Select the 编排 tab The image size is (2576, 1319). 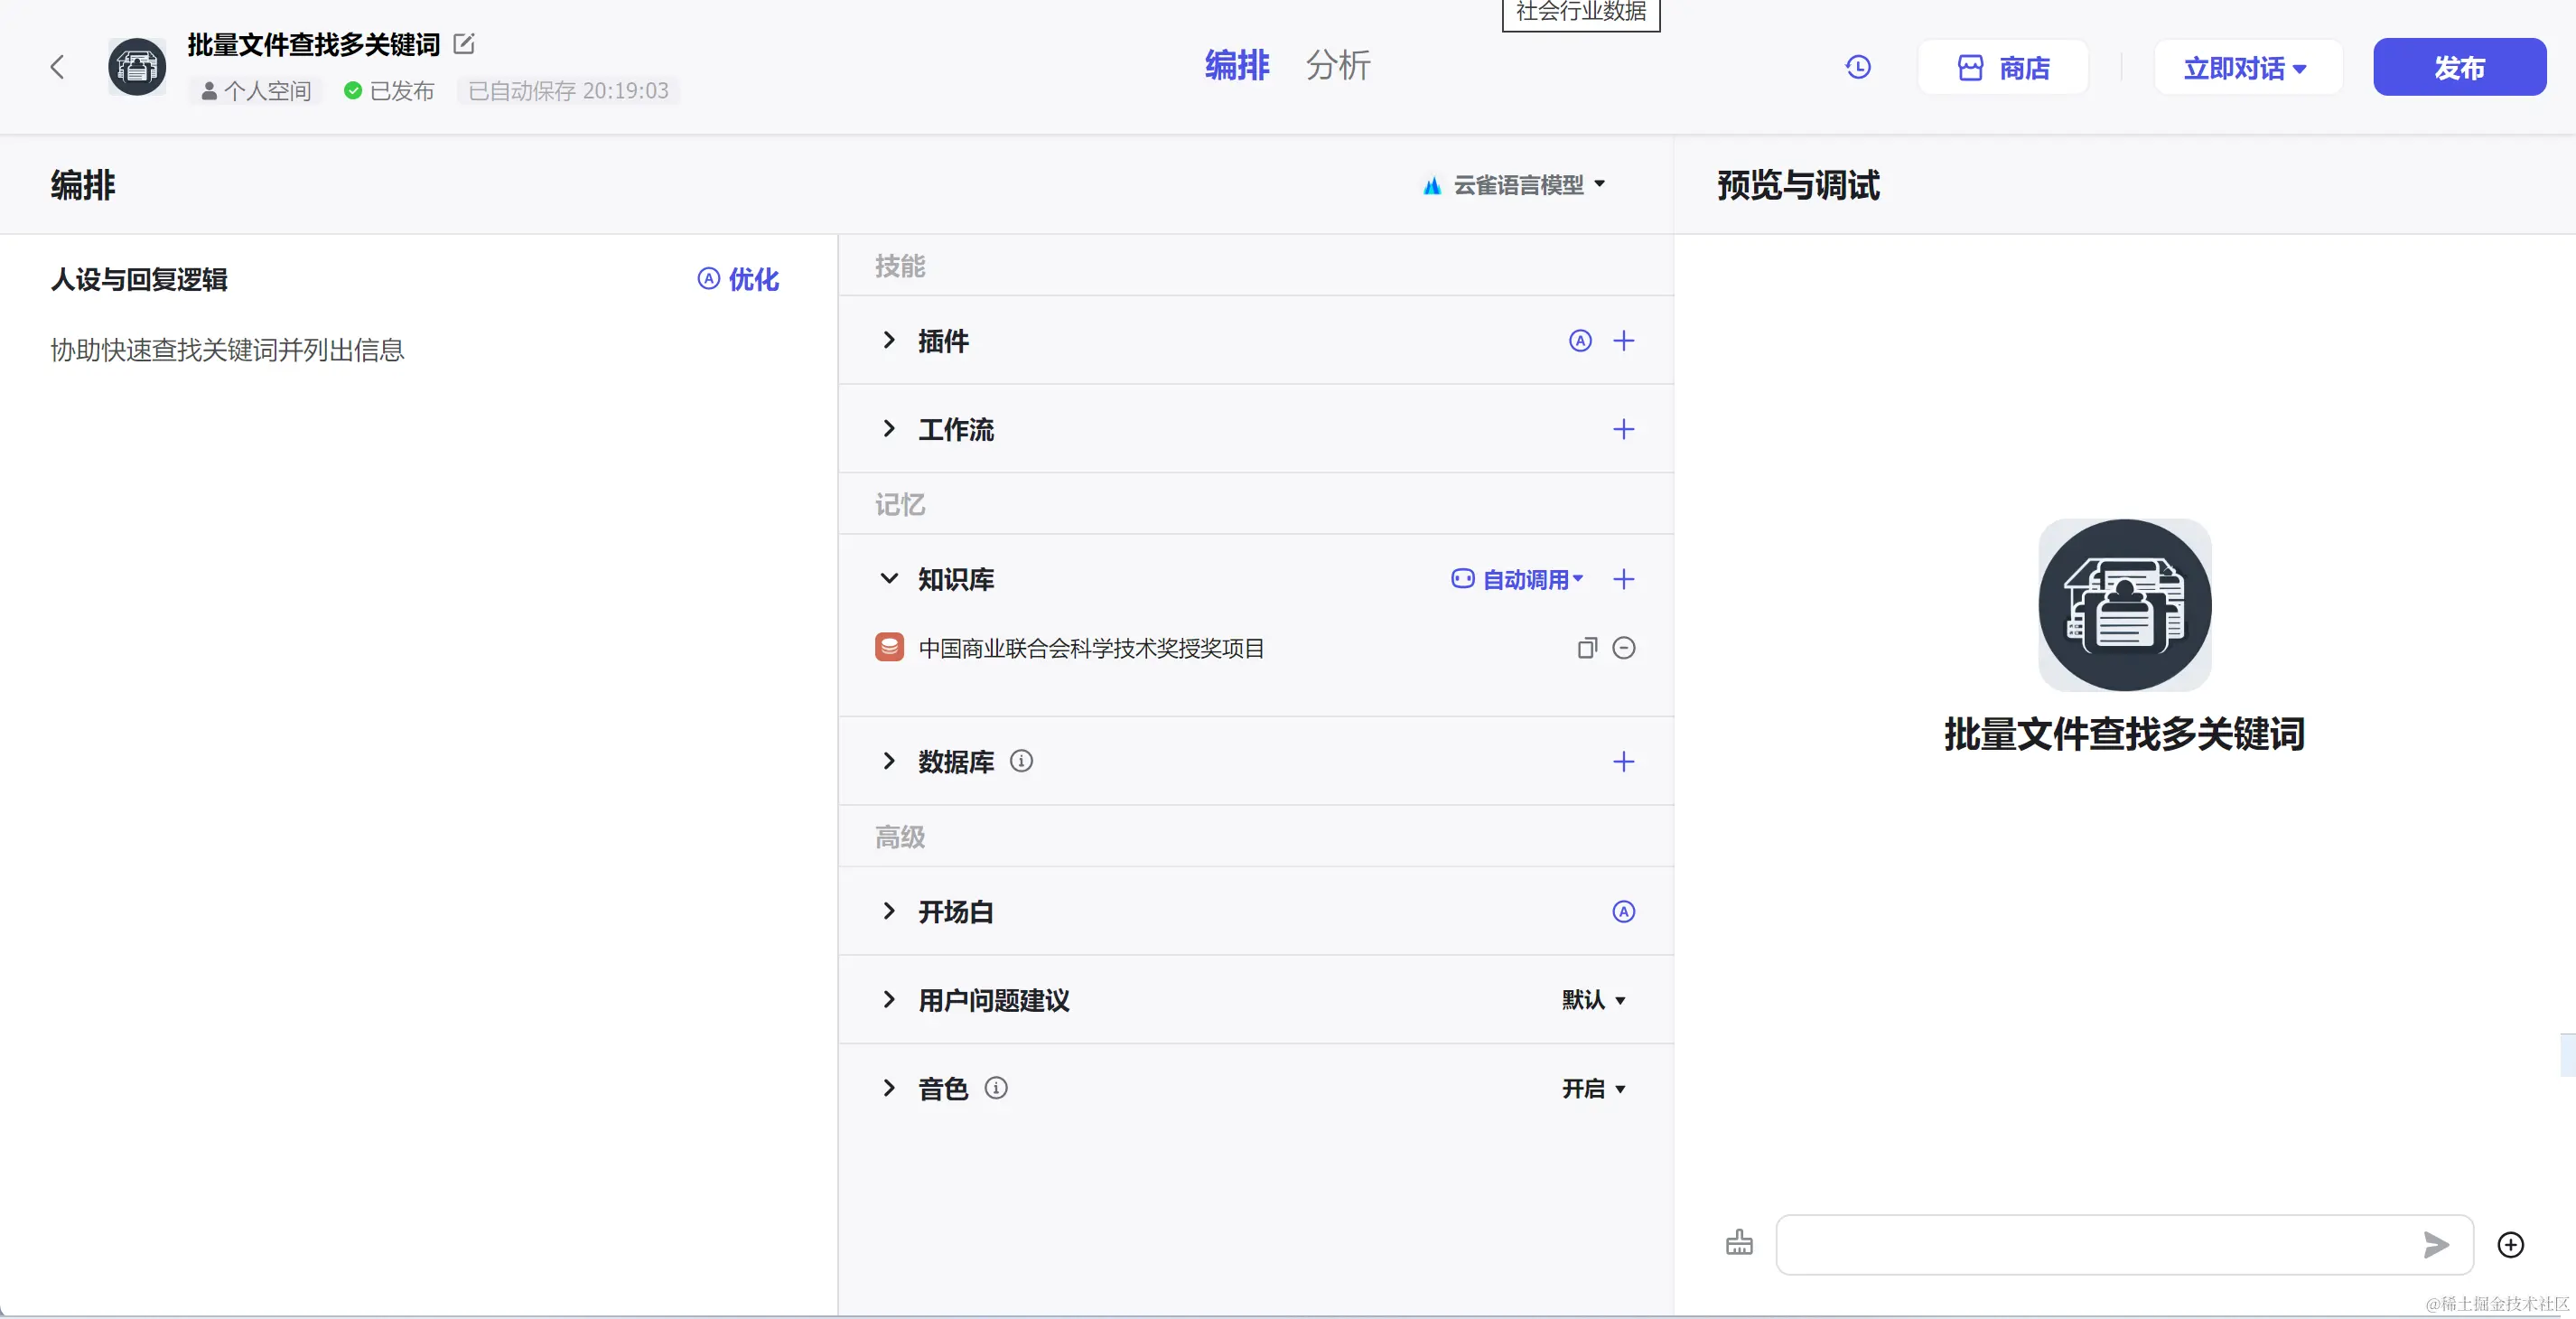(1237, 66)
